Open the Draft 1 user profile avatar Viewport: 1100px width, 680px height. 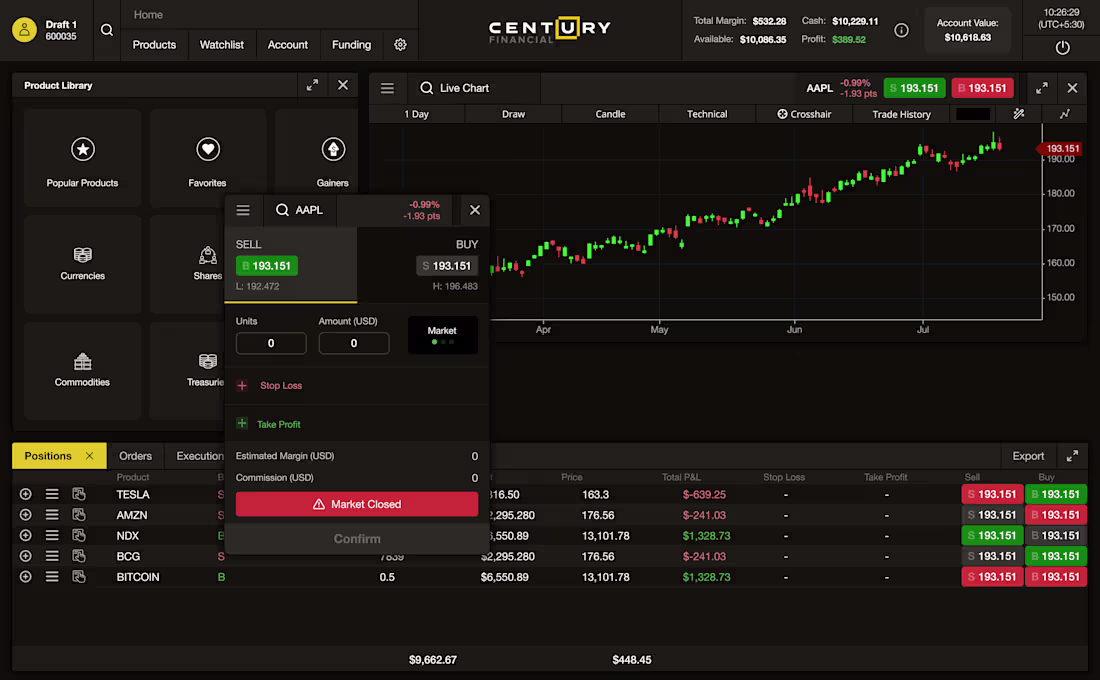coord(24,29)
